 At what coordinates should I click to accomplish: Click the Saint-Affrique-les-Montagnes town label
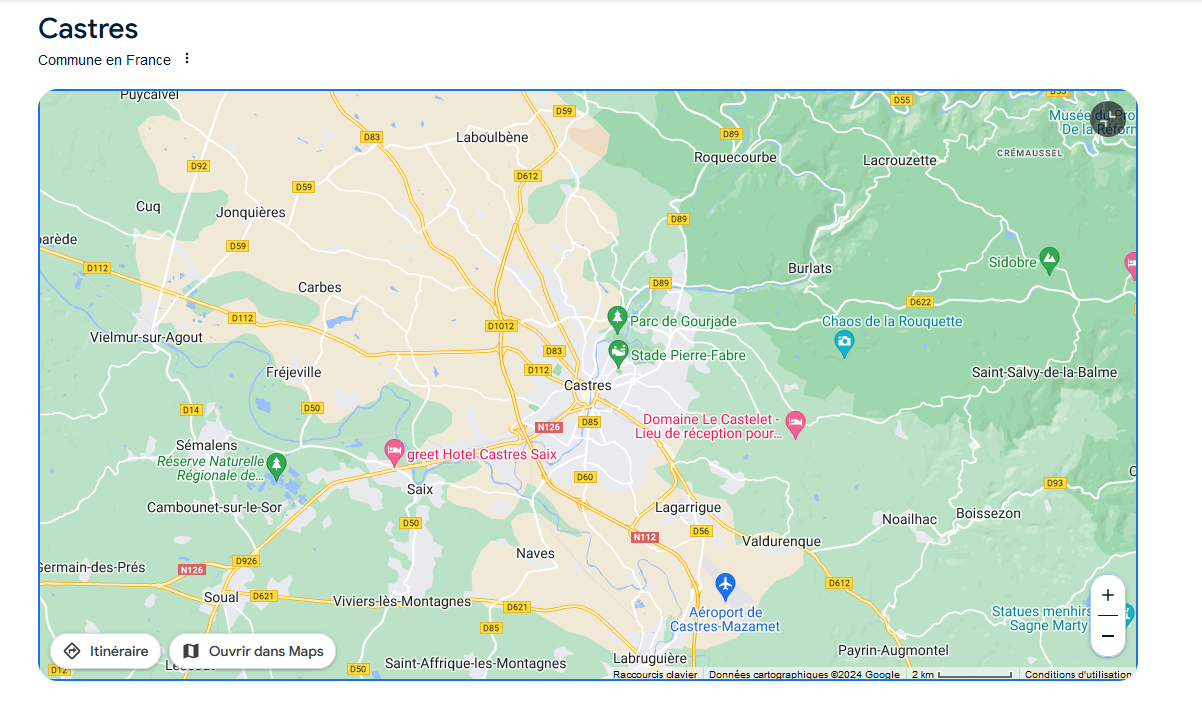pyautogui.click(x=476, y=663)
